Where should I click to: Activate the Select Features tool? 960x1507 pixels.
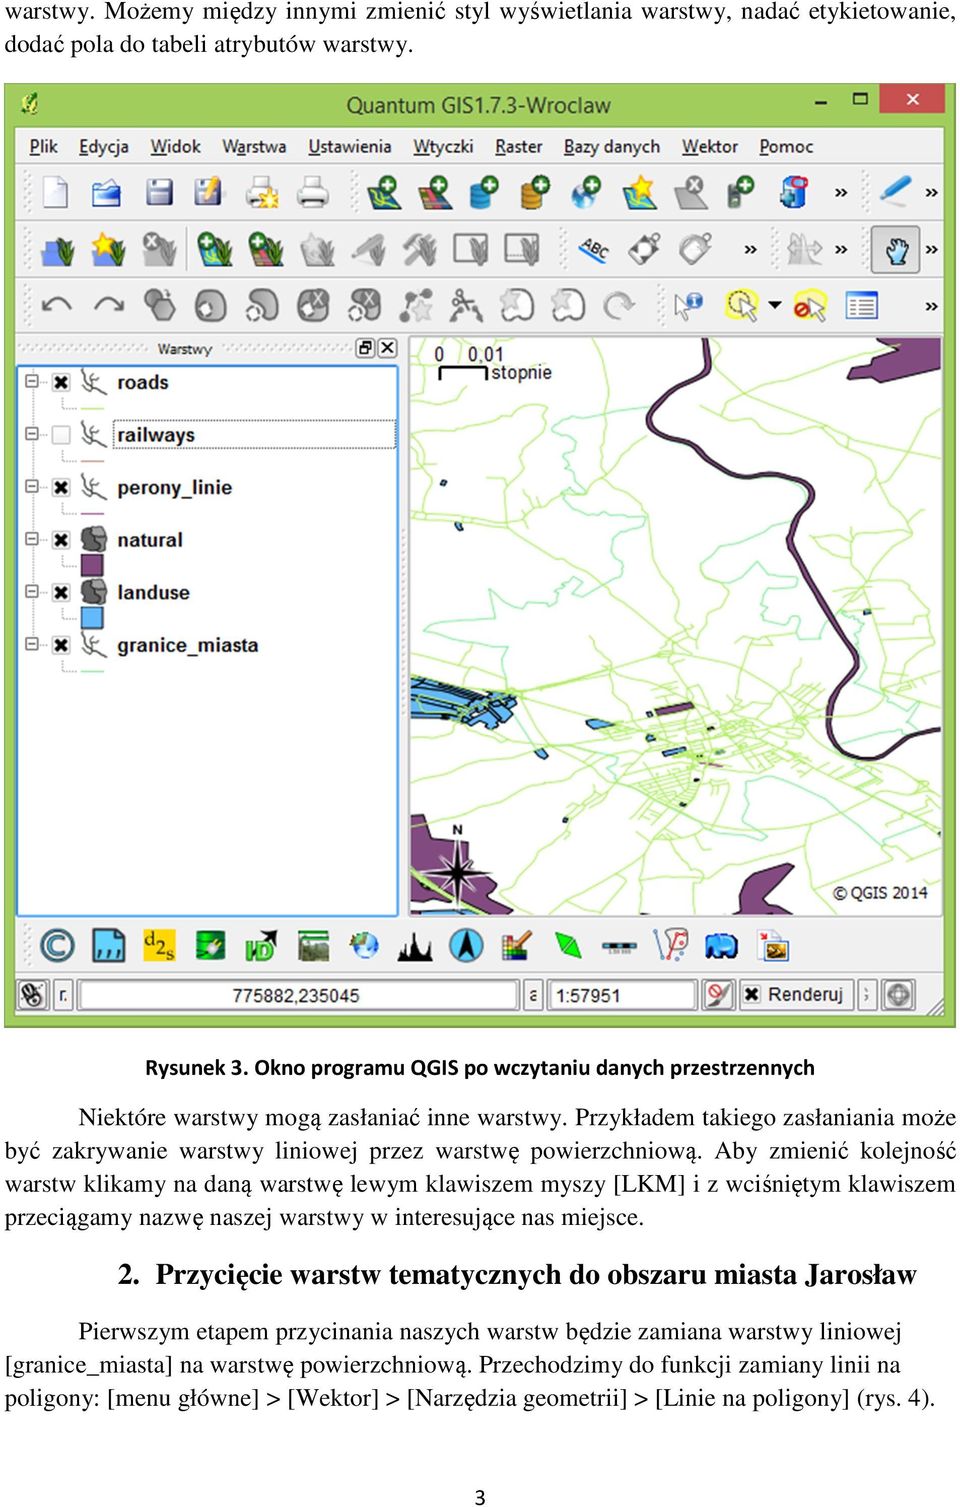click(x=742, y=305)
